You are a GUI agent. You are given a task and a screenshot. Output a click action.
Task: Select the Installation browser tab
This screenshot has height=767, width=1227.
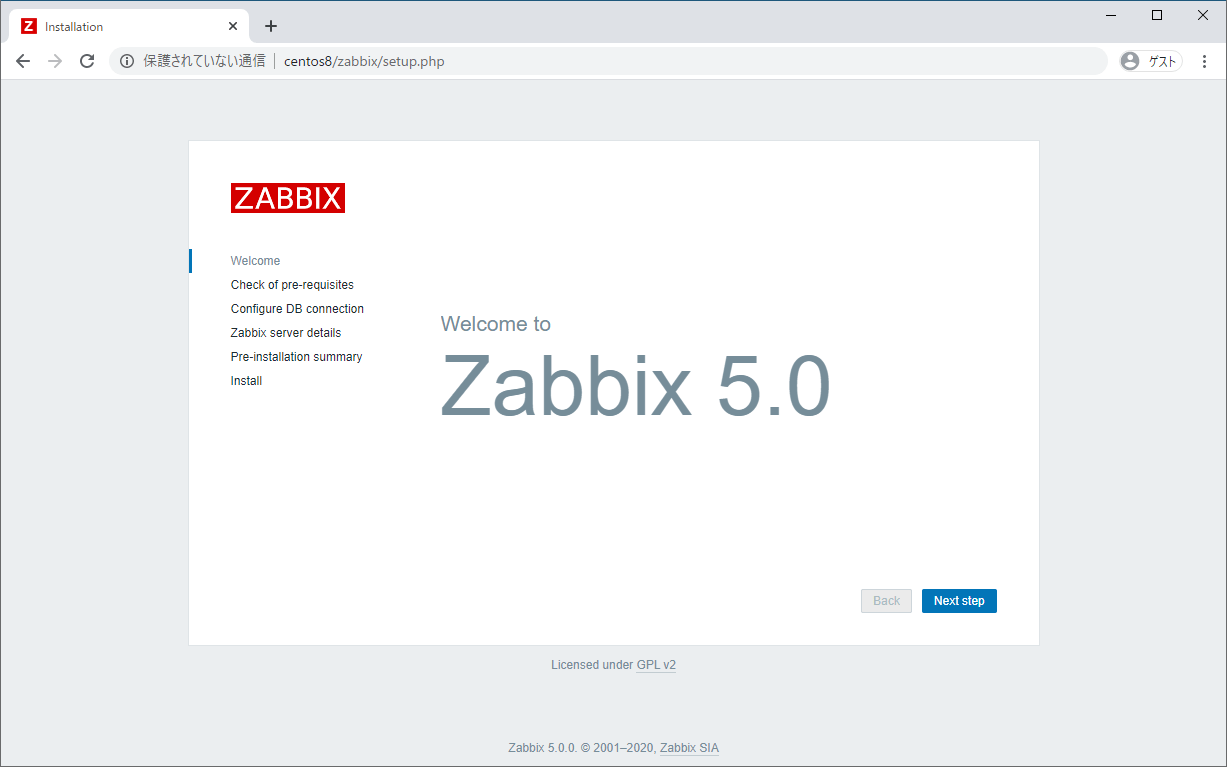click(130, 26)
